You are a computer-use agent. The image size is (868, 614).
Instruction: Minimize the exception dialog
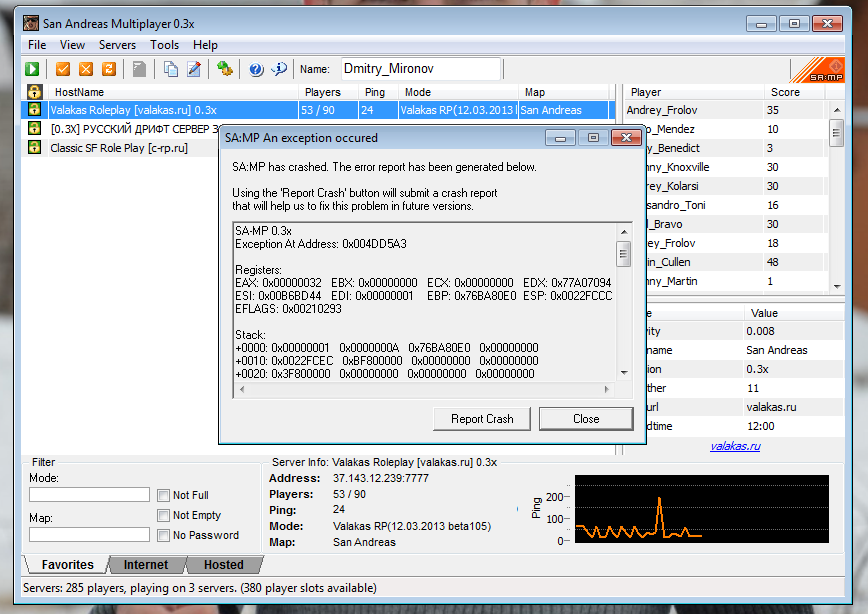[560, 137]
